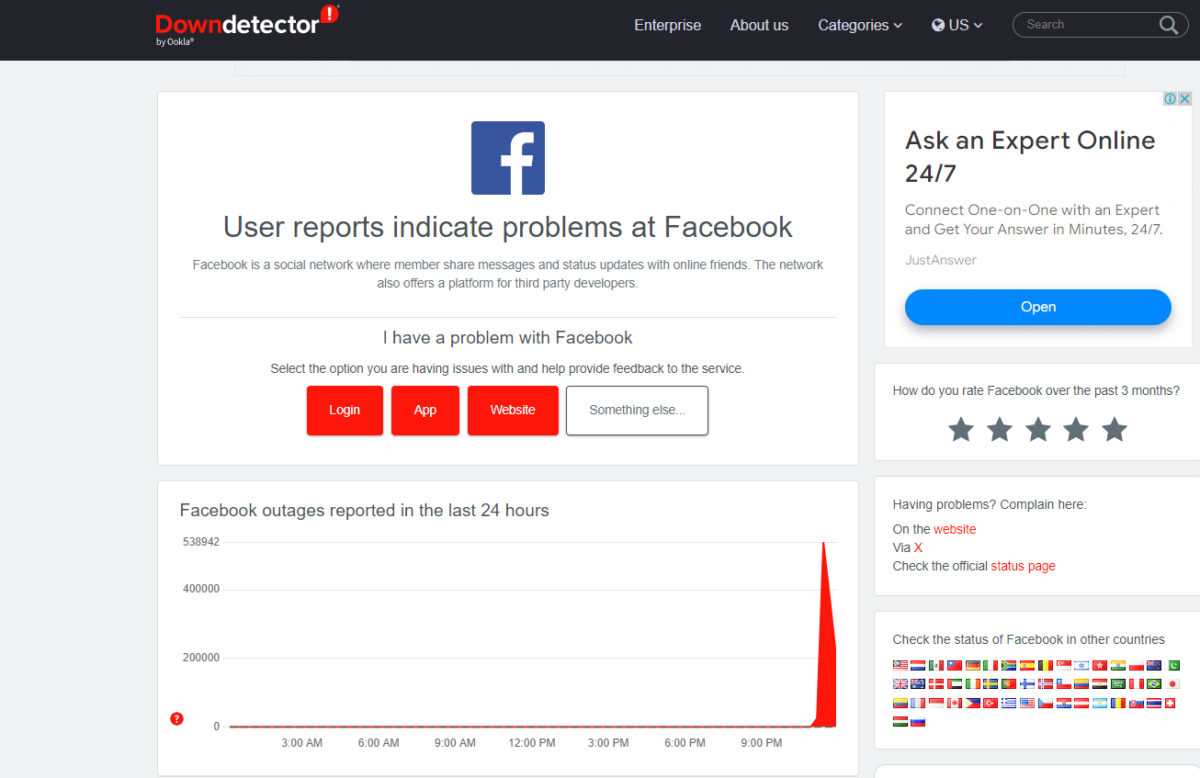The image size is (1200, 778).
Task: Expand the Categories dropdown
Action: 860,25
